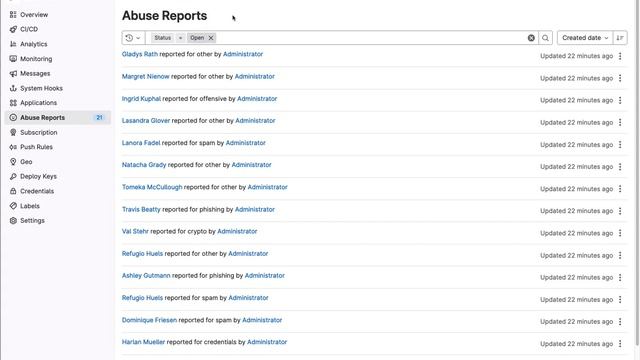Image resolution: width=640 pixels, height=360 pixels.
Task: Click the Subscription sidebar icon
Action: pyautogui.click(x=13, y=132)
